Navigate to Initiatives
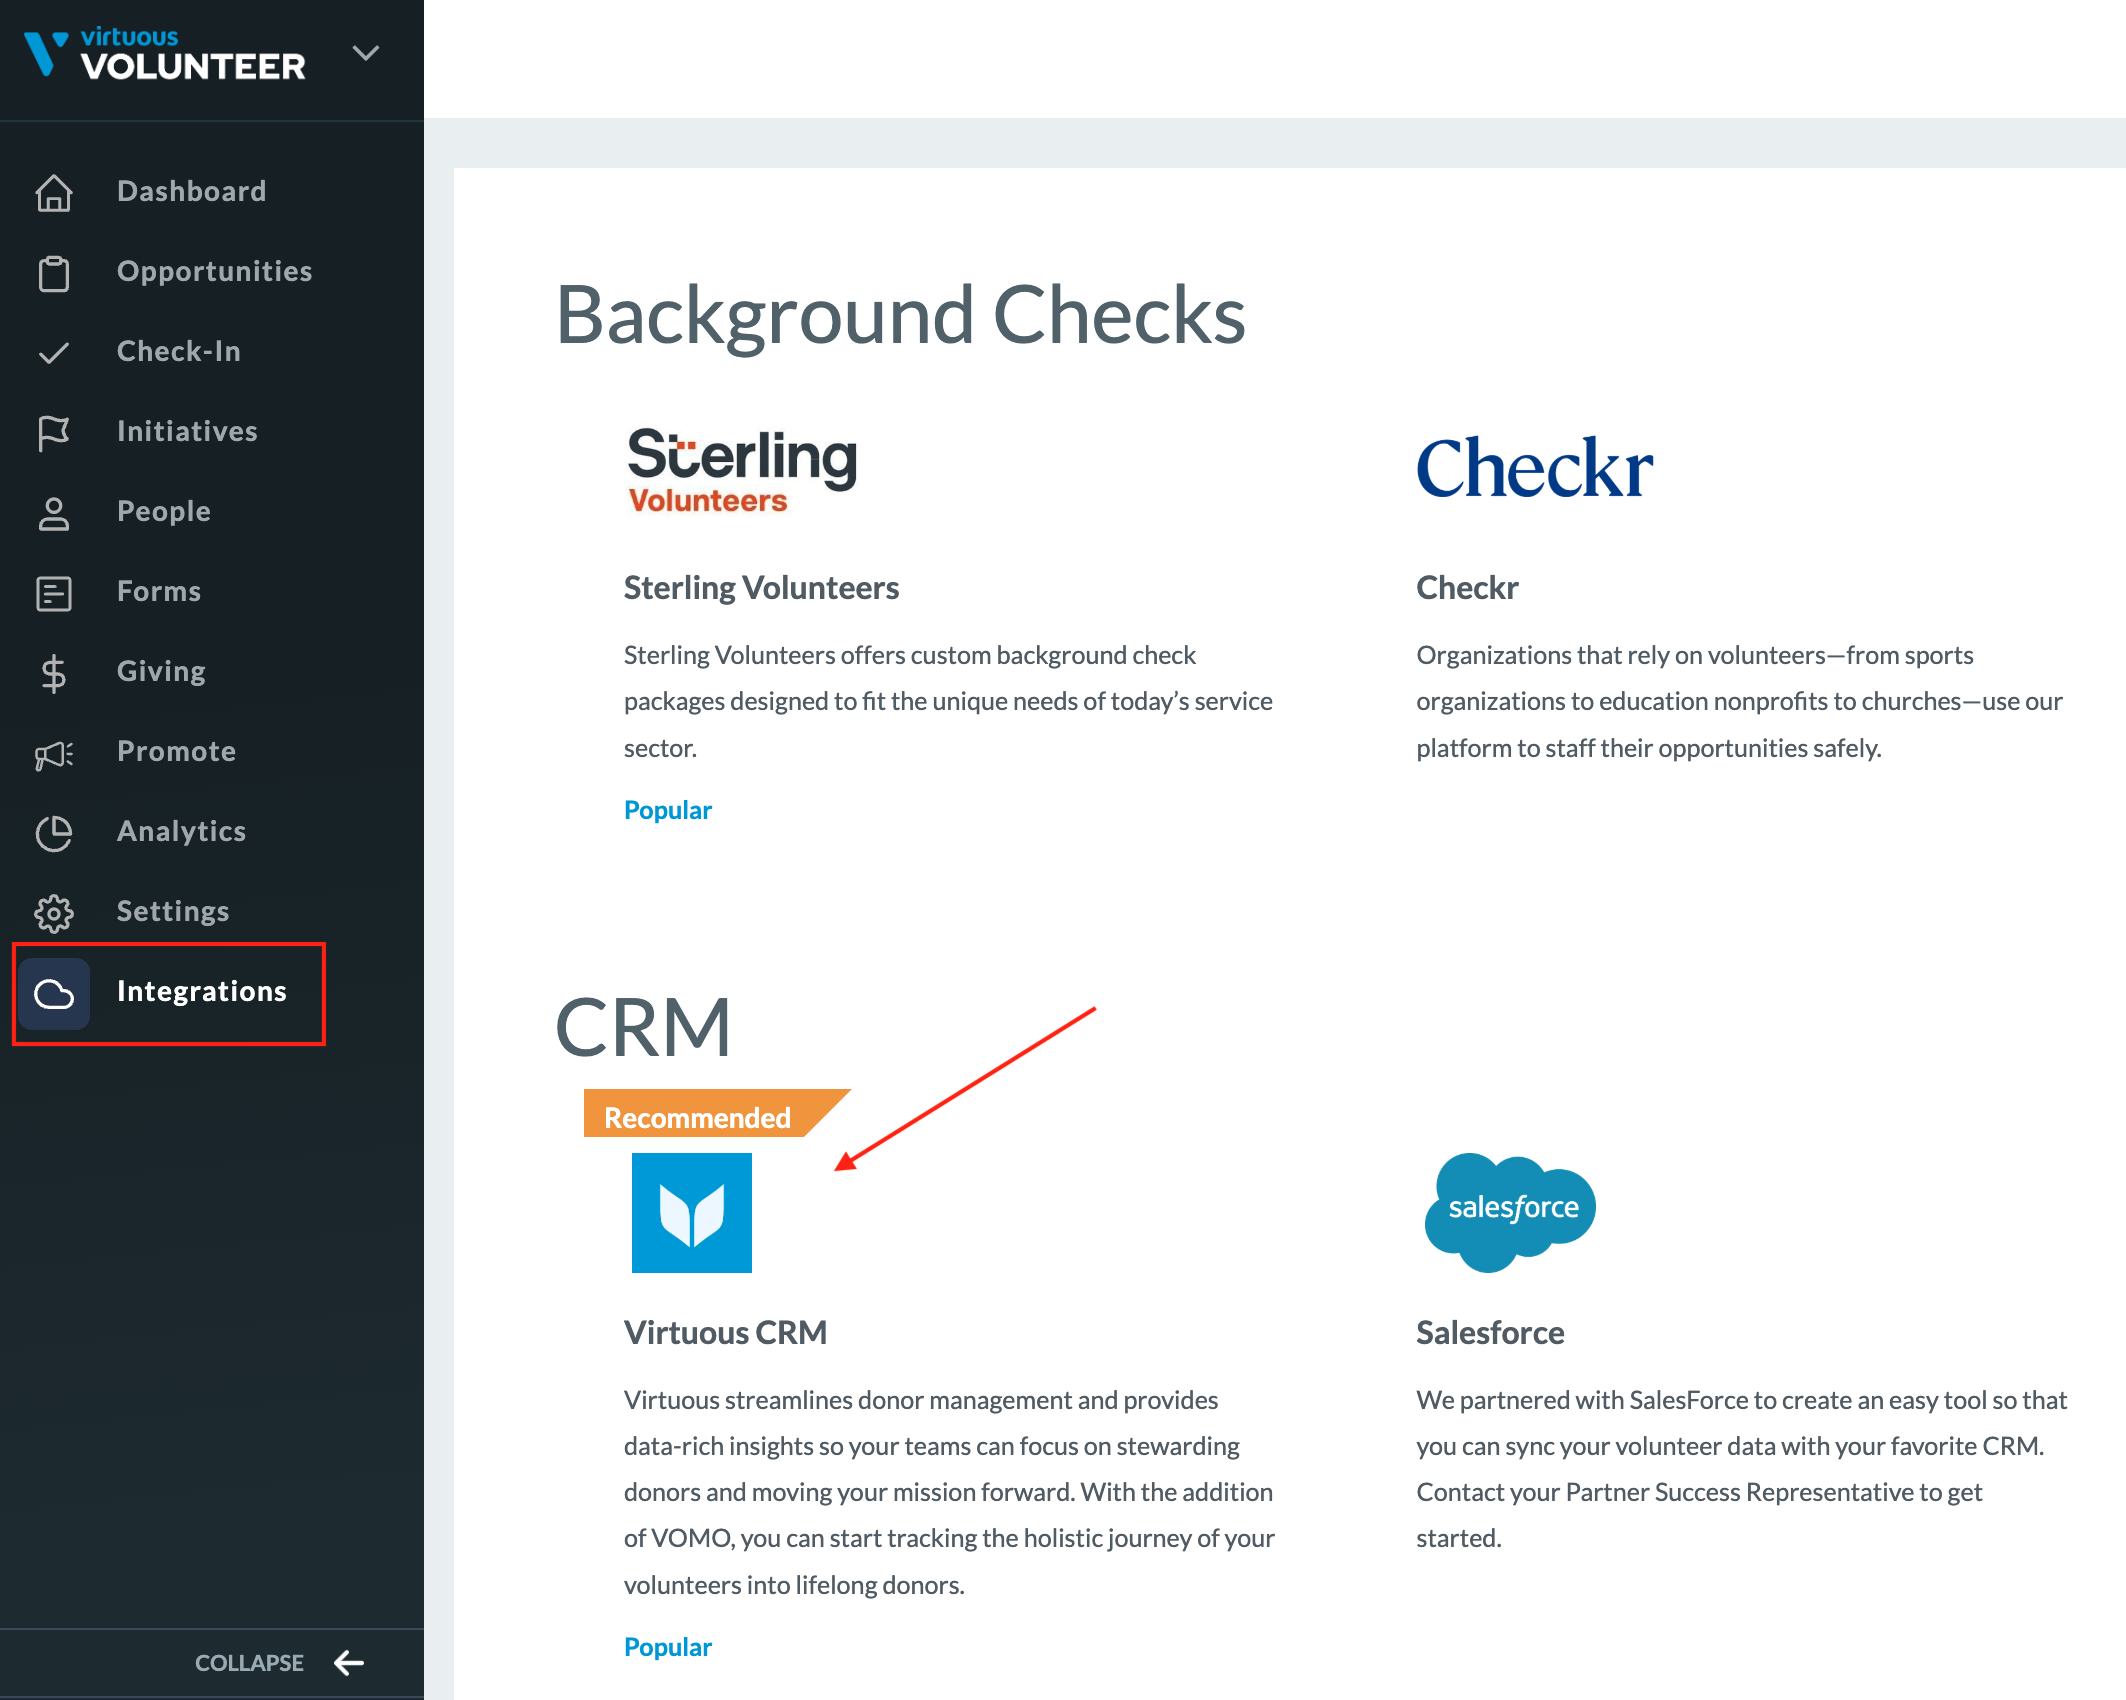Viewport: 2126px width, 1700px height. click(x=187, y=431)
